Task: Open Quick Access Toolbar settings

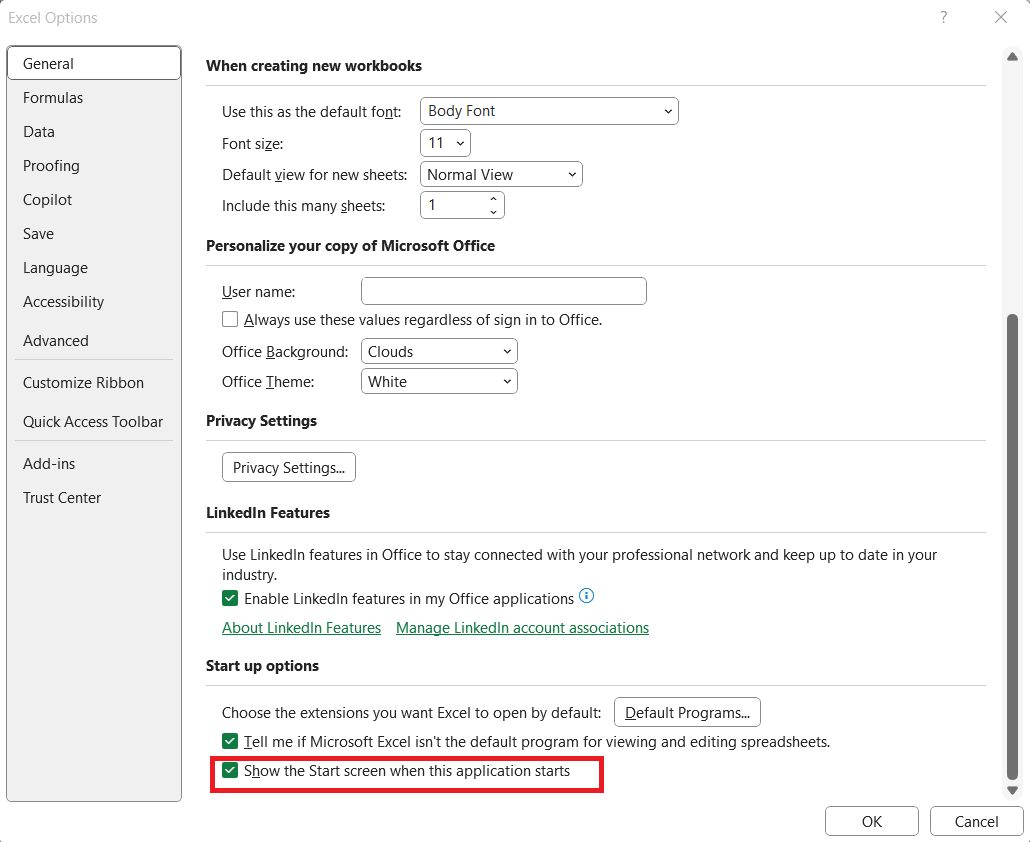Action: coord(94,422)
